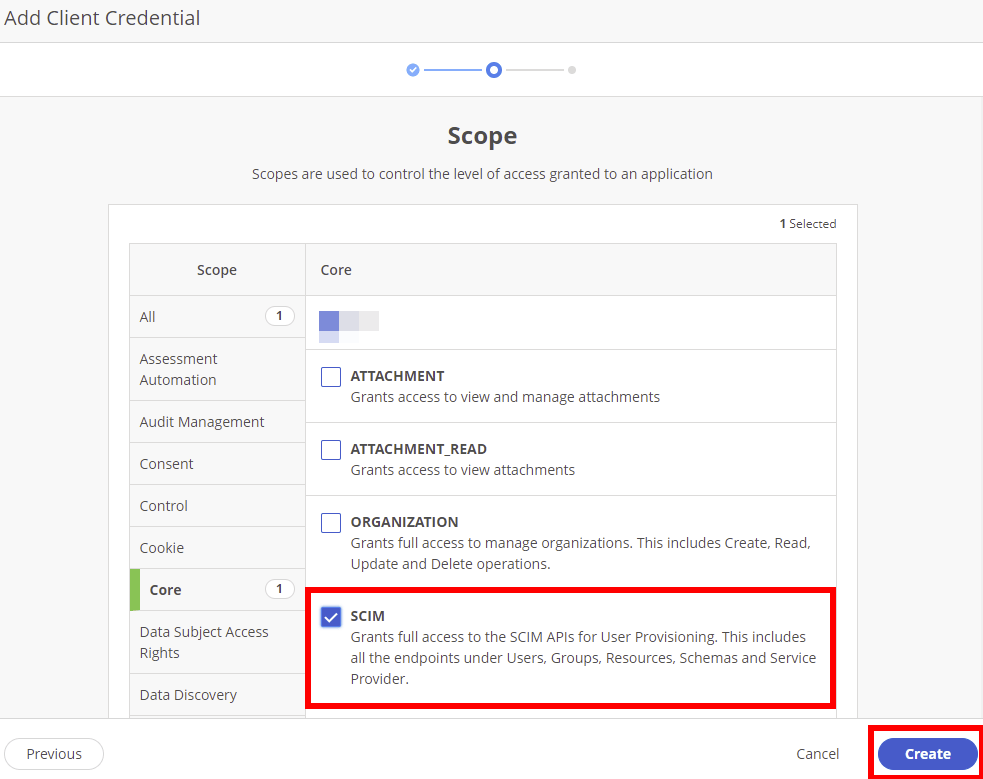
Task: Switch to the Control category
Action: coord(217,506)
